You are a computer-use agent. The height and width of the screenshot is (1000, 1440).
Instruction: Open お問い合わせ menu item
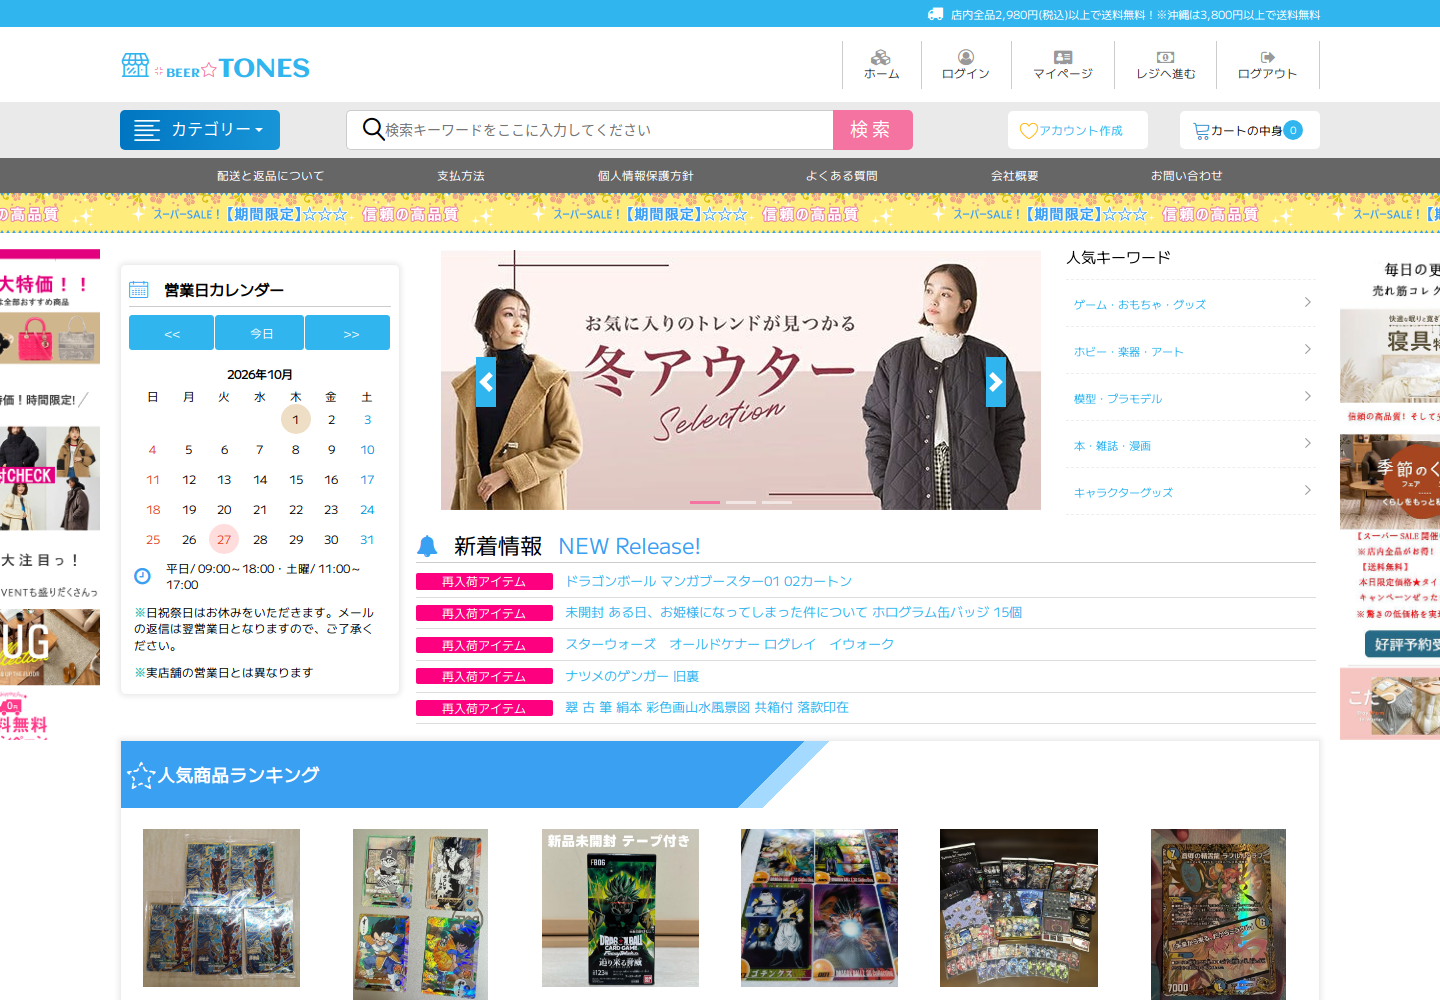click(x=1187, y=176)
